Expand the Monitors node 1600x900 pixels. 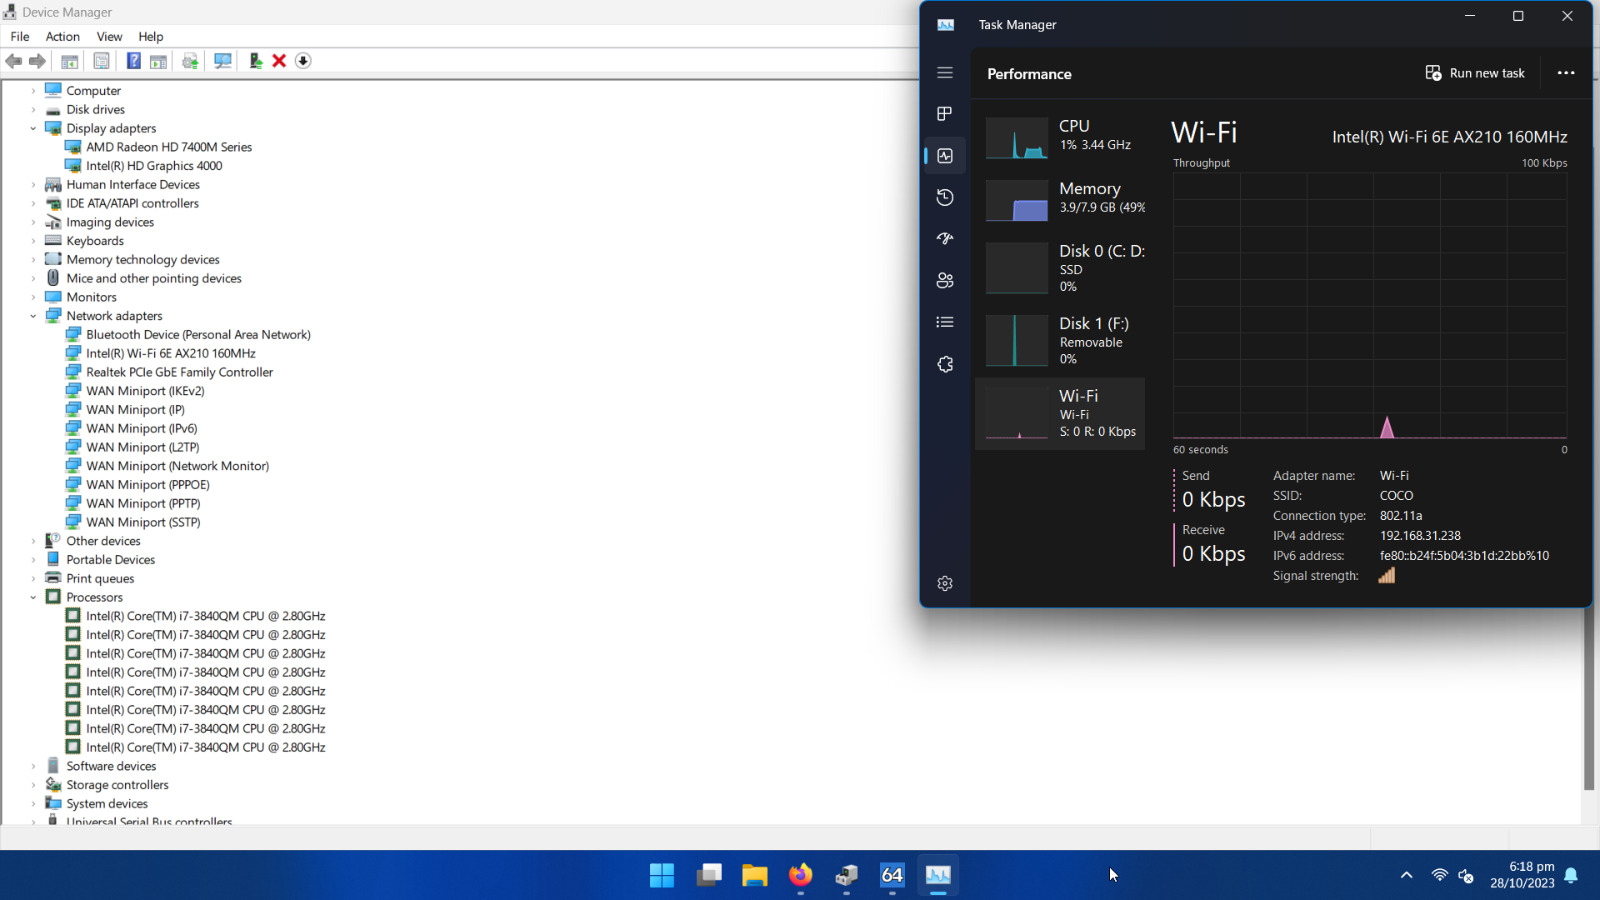click(x=33, y=297)
